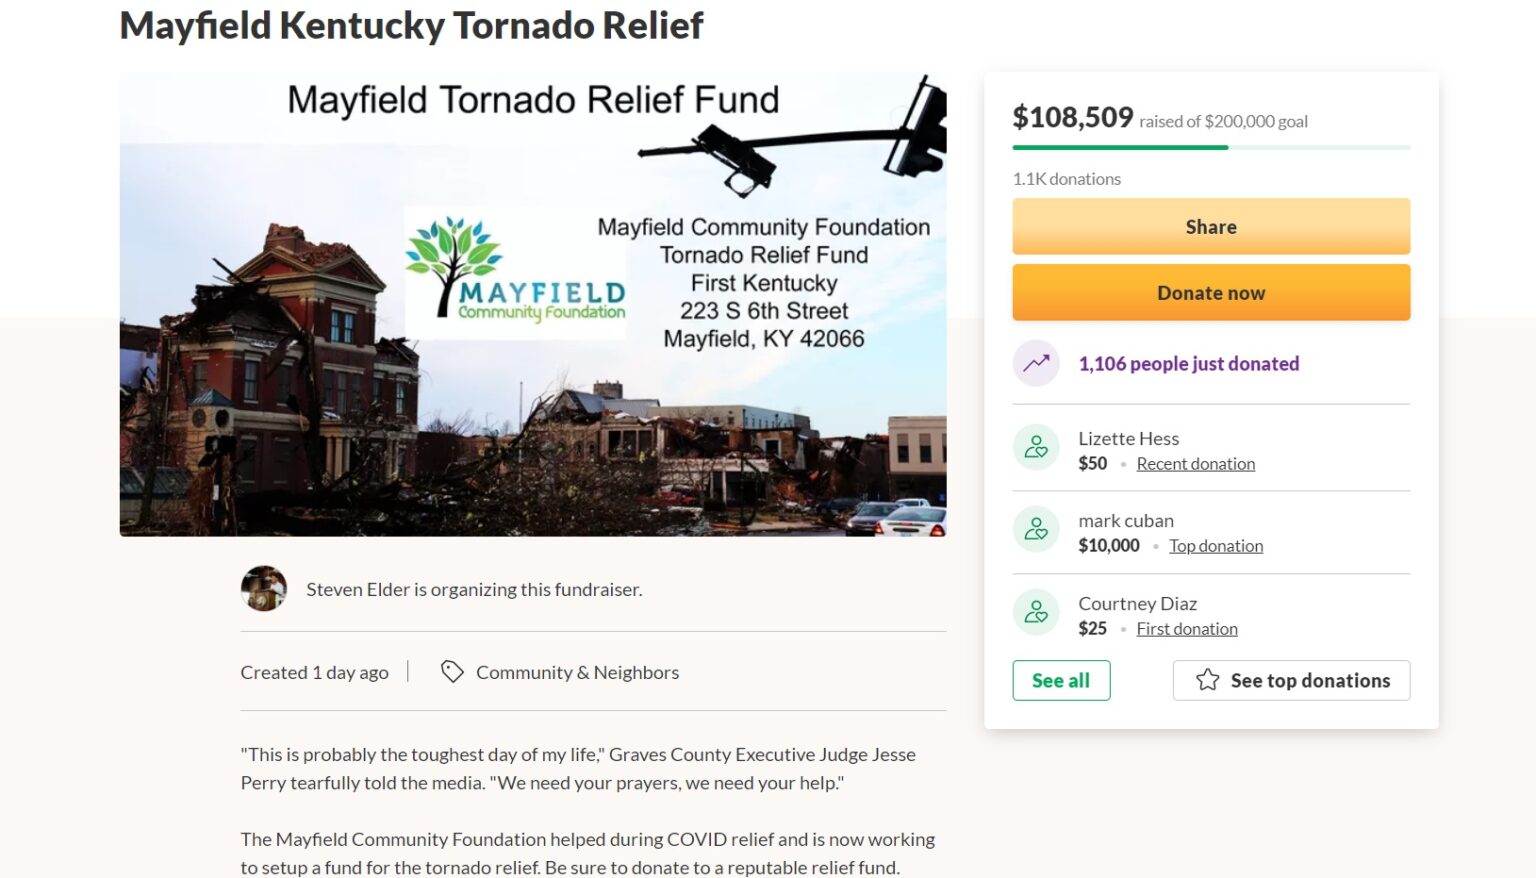Open See top donations

click(x=1291, y=680)
